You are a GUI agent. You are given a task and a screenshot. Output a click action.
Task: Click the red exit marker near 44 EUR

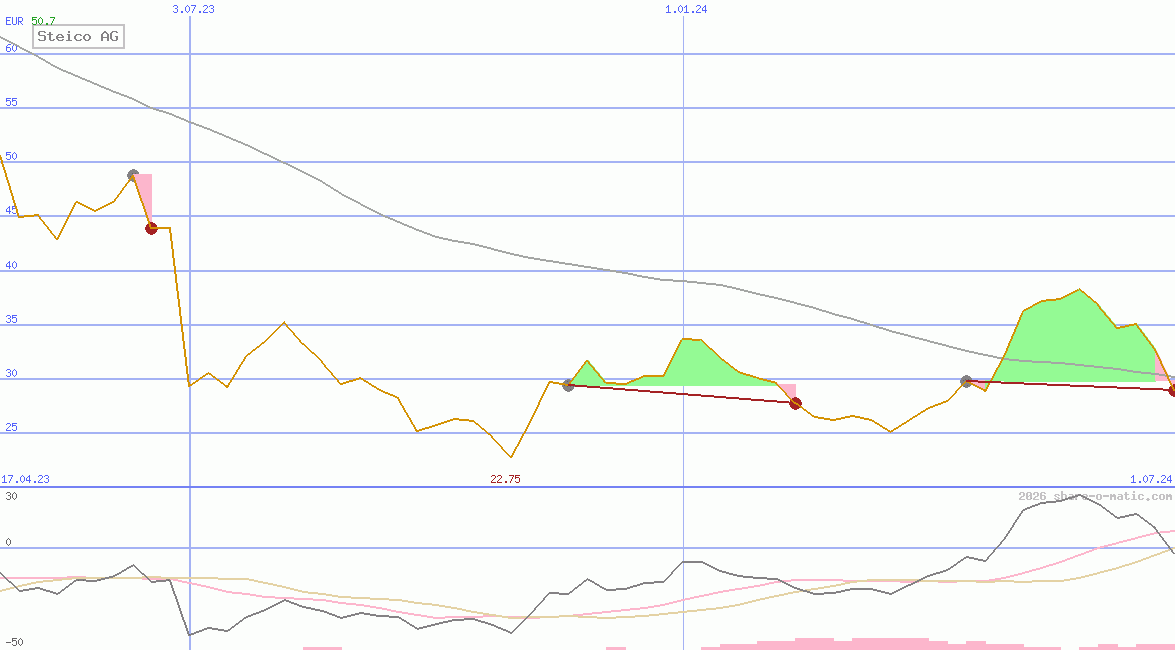[151, 228]
